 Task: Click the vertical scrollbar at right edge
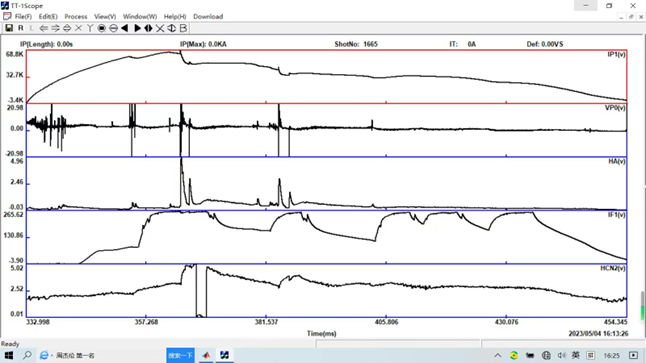(x=642, y=305)
